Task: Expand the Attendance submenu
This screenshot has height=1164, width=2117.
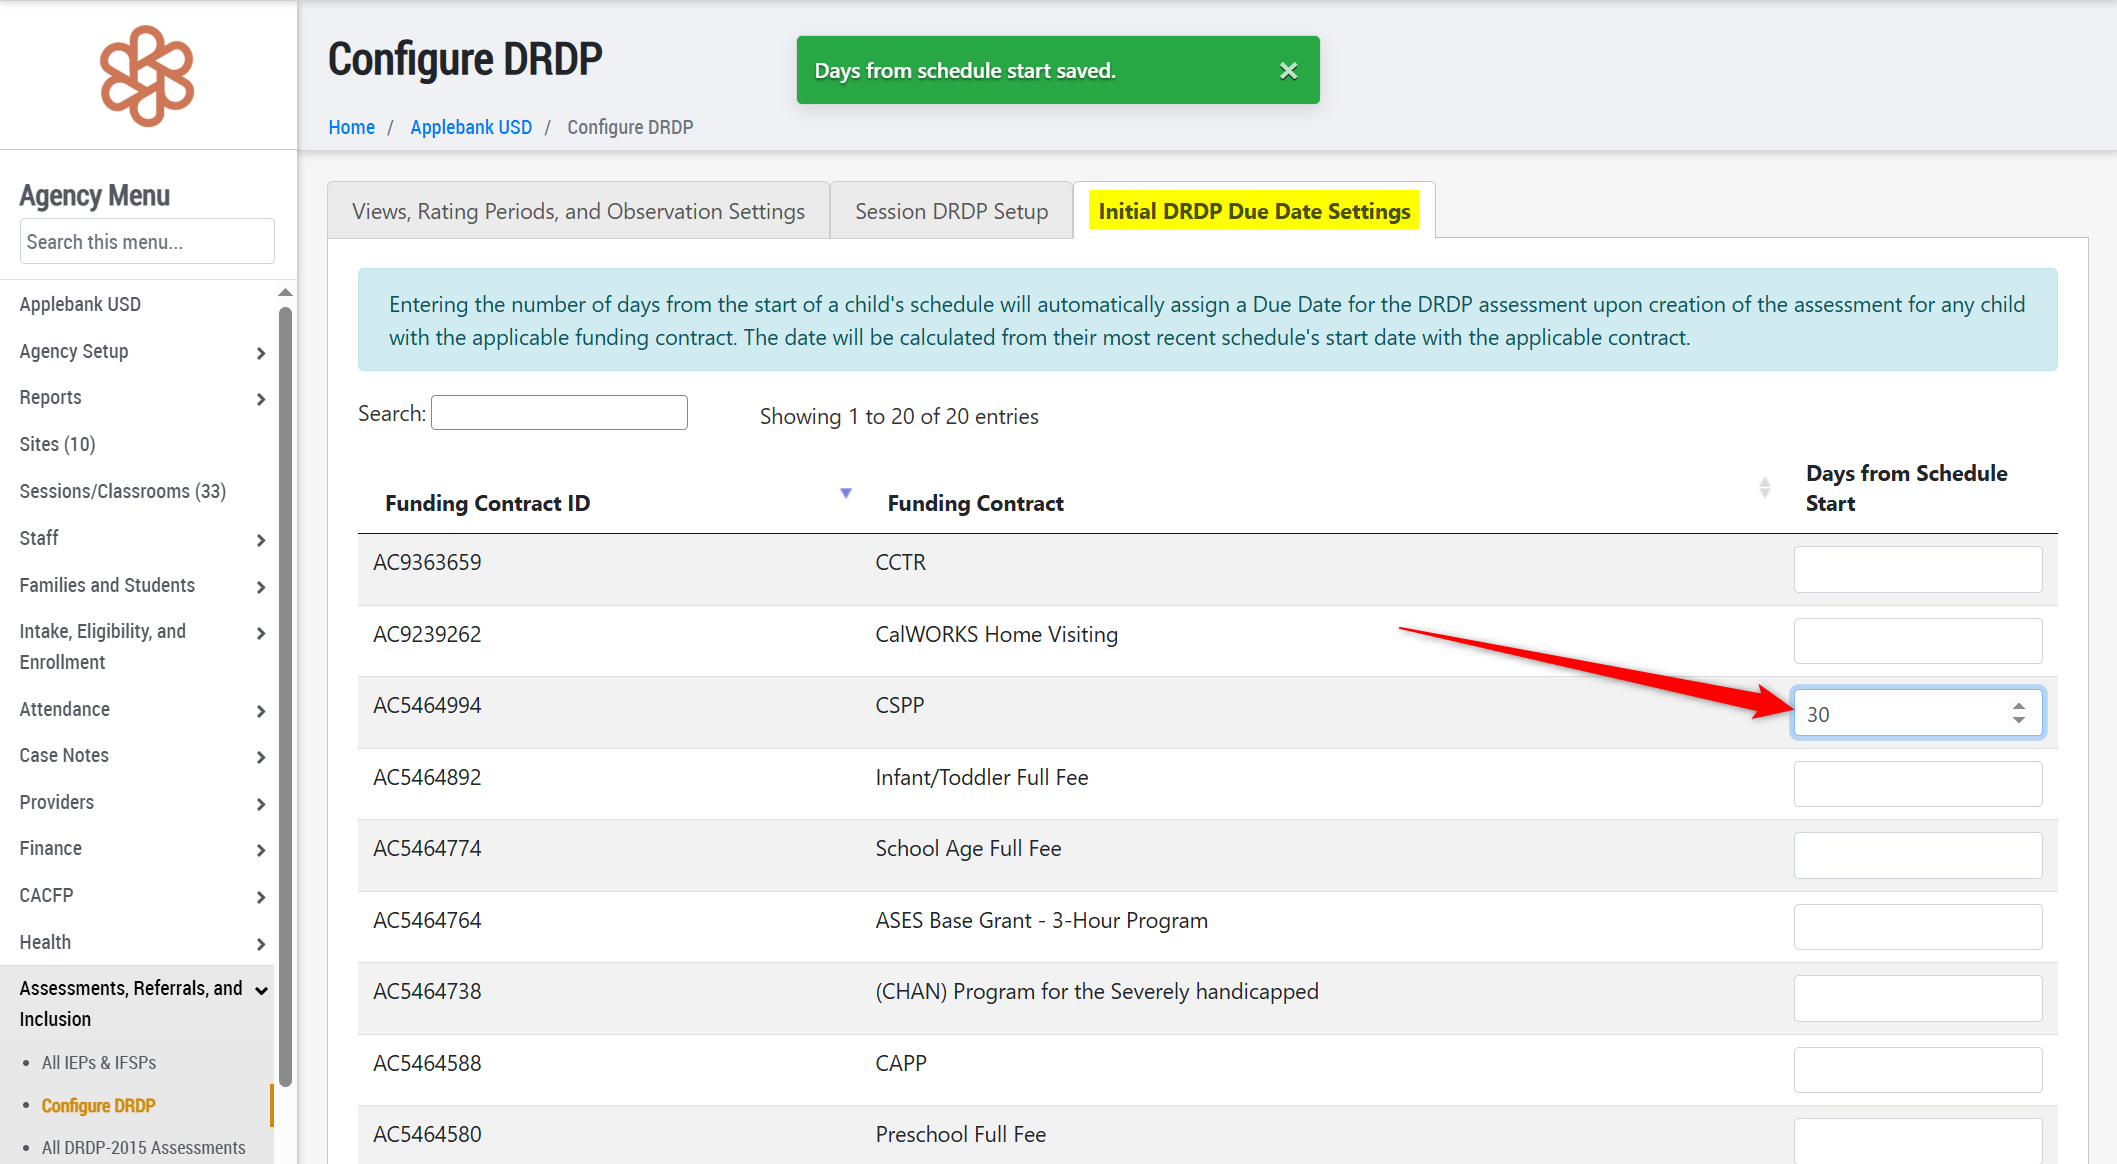Action: [x=260, y=711]
